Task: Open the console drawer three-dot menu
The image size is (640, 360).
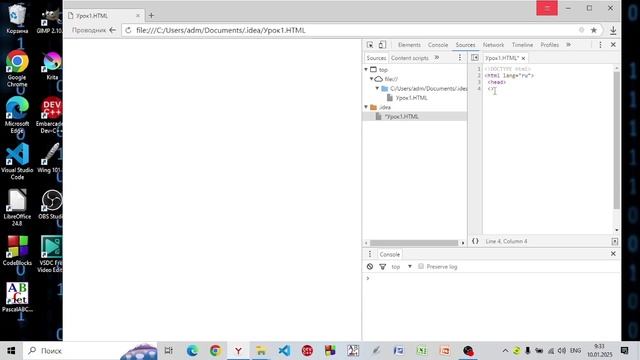Action: point(370,254)
